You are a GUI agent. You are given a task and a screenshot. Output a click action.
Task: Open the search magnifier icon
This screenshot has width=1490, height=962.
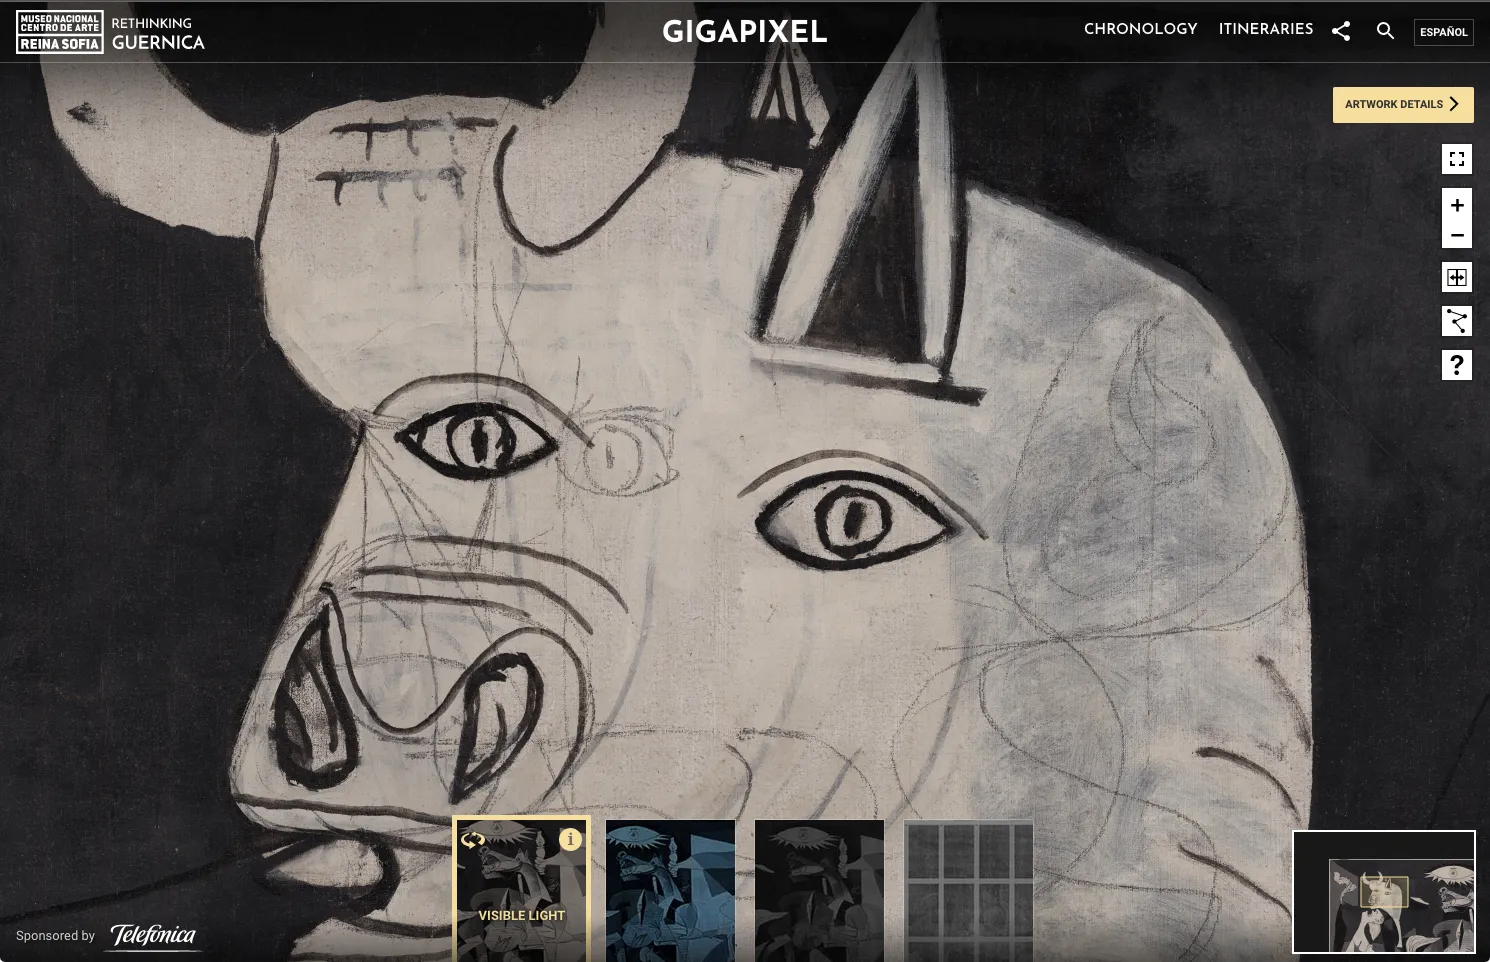[1385, 31]
